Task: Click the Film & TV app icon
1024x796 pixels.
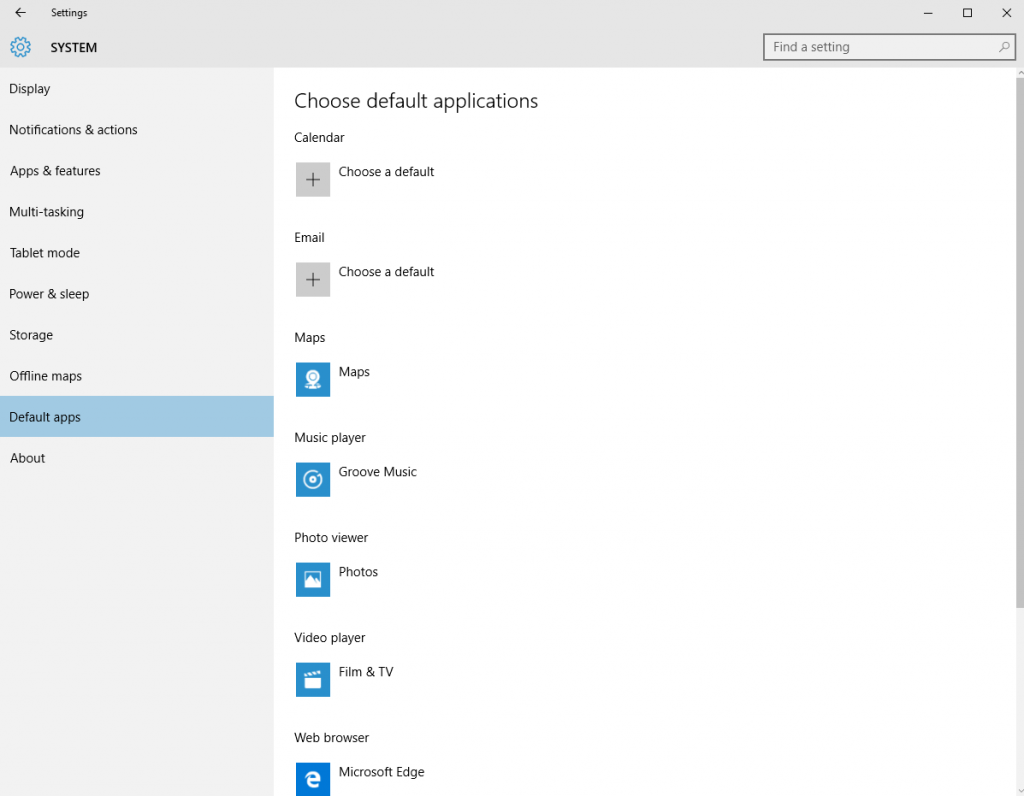Action: (x=313, y=679)
